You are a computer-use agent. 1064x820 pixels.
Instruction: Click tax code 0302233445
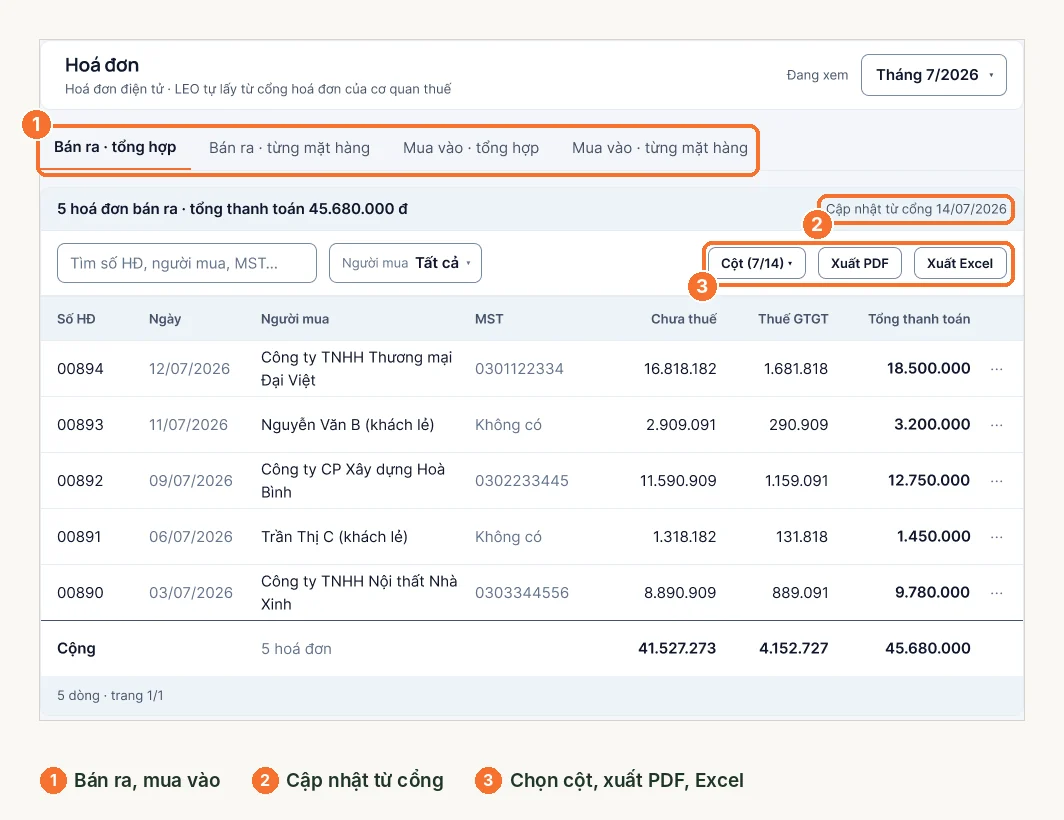click(x=522, y=481)
